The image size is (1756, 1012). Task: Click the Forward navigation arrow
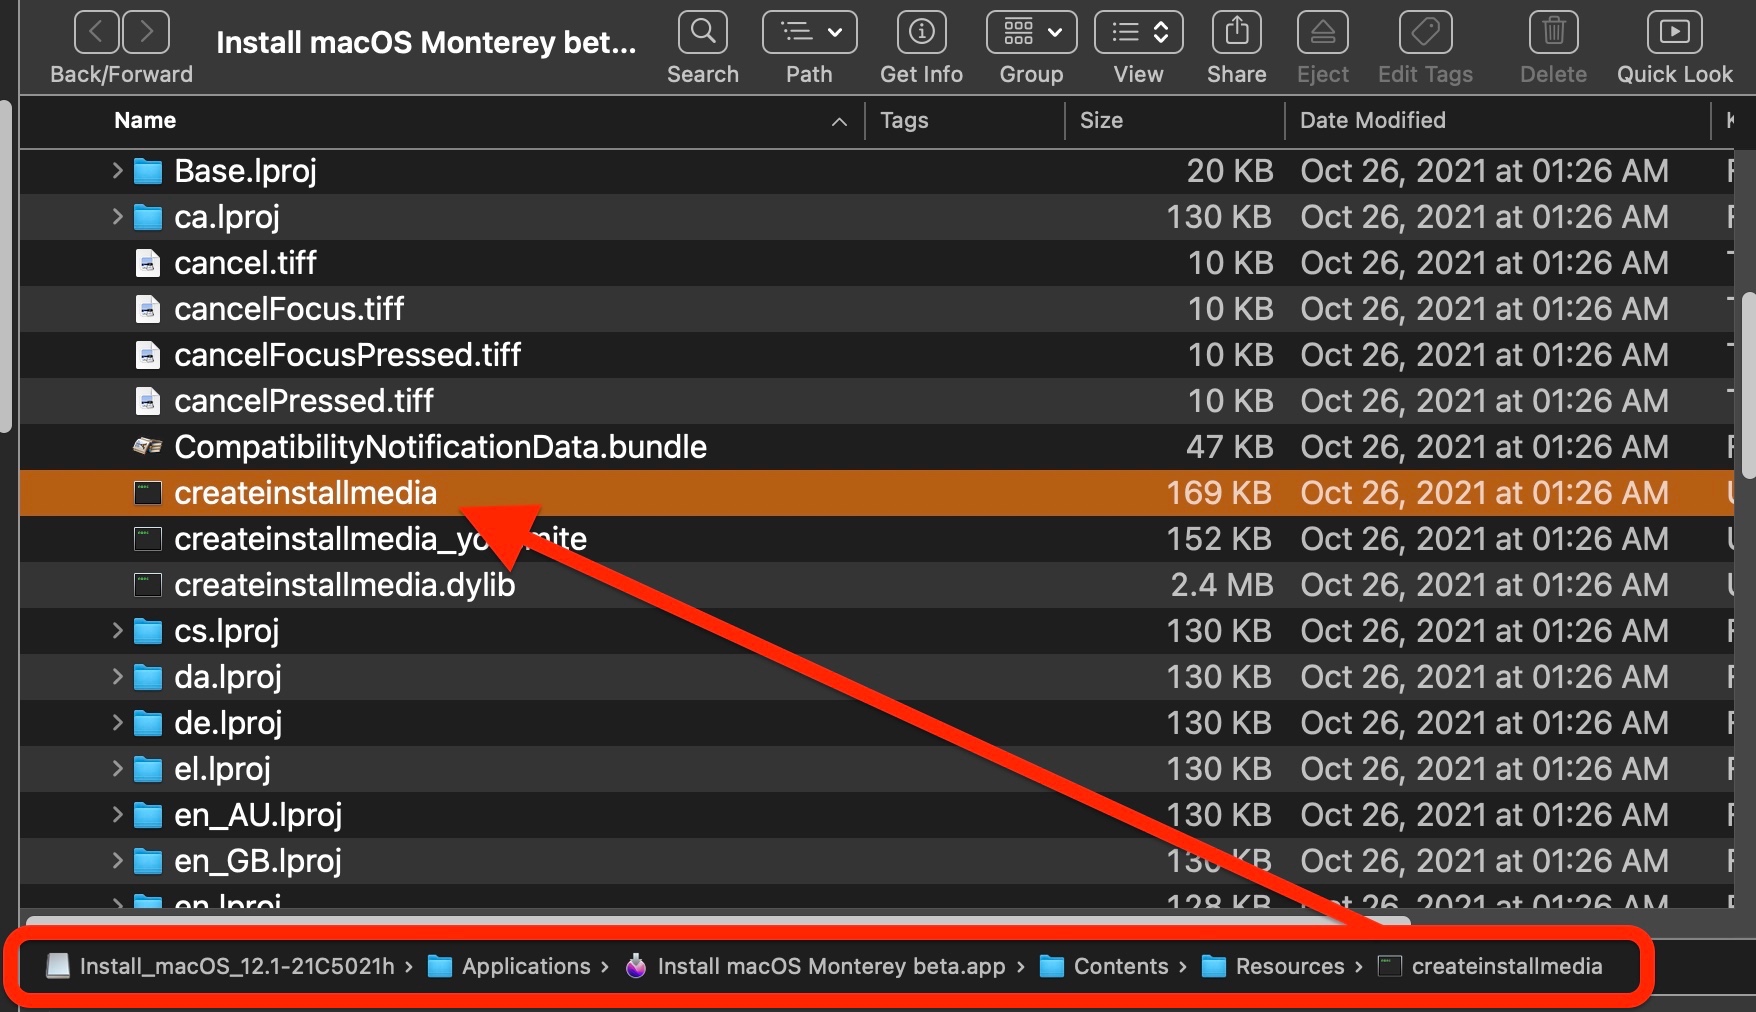pyautogui.click(x=146, y=32)
